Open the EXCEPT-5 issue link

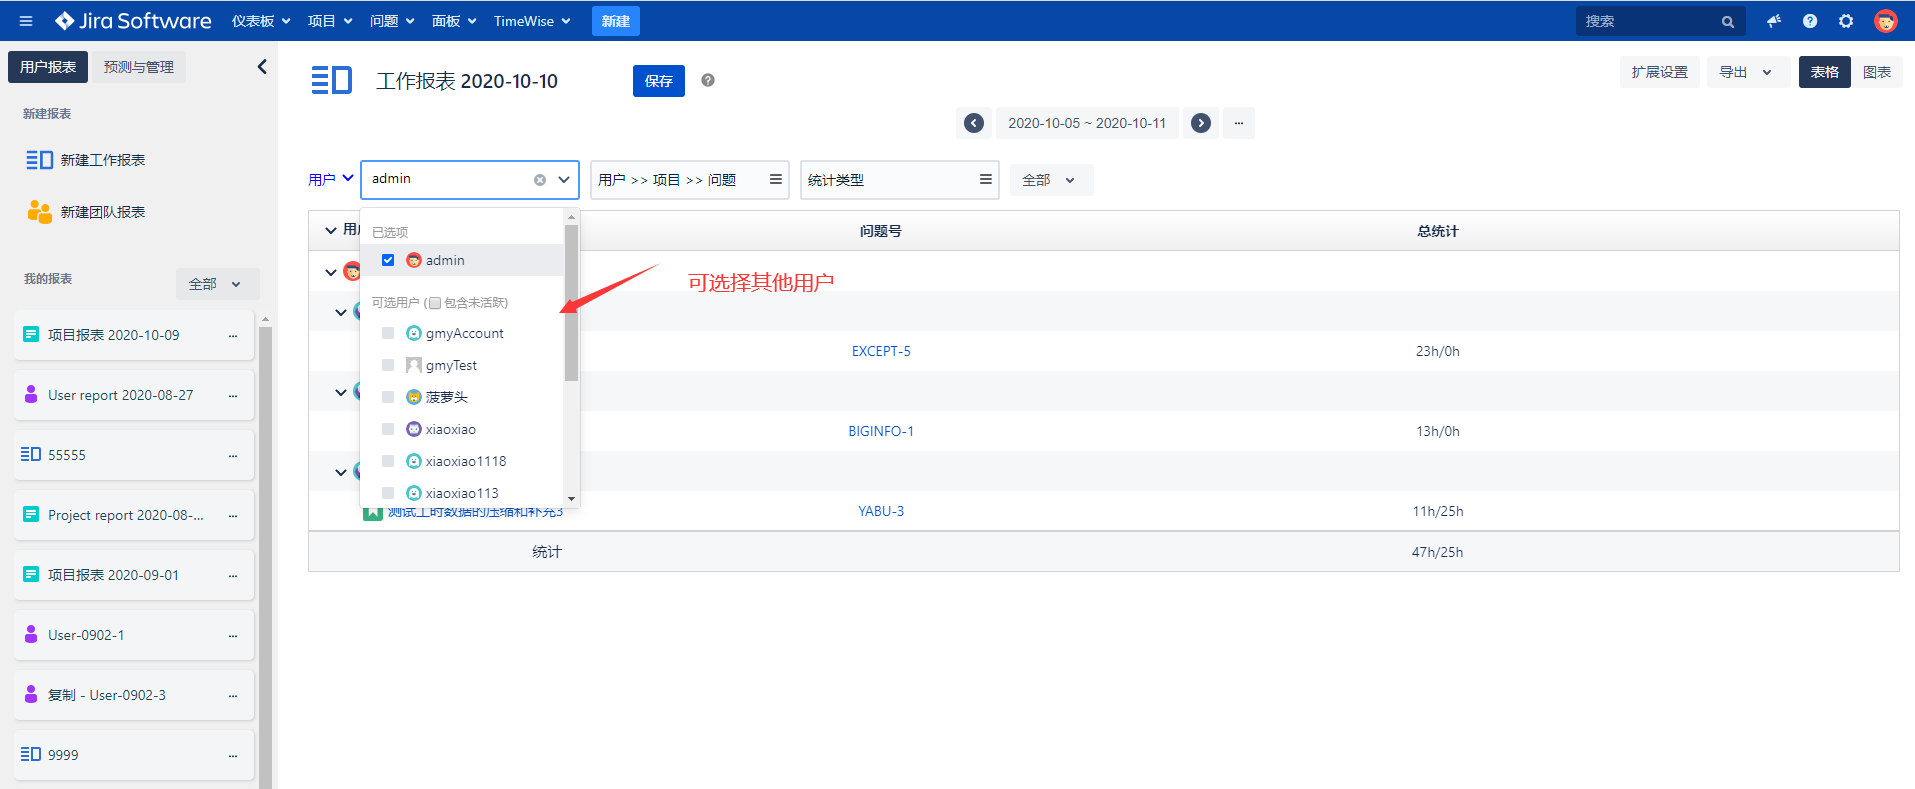tap(881, 351)
